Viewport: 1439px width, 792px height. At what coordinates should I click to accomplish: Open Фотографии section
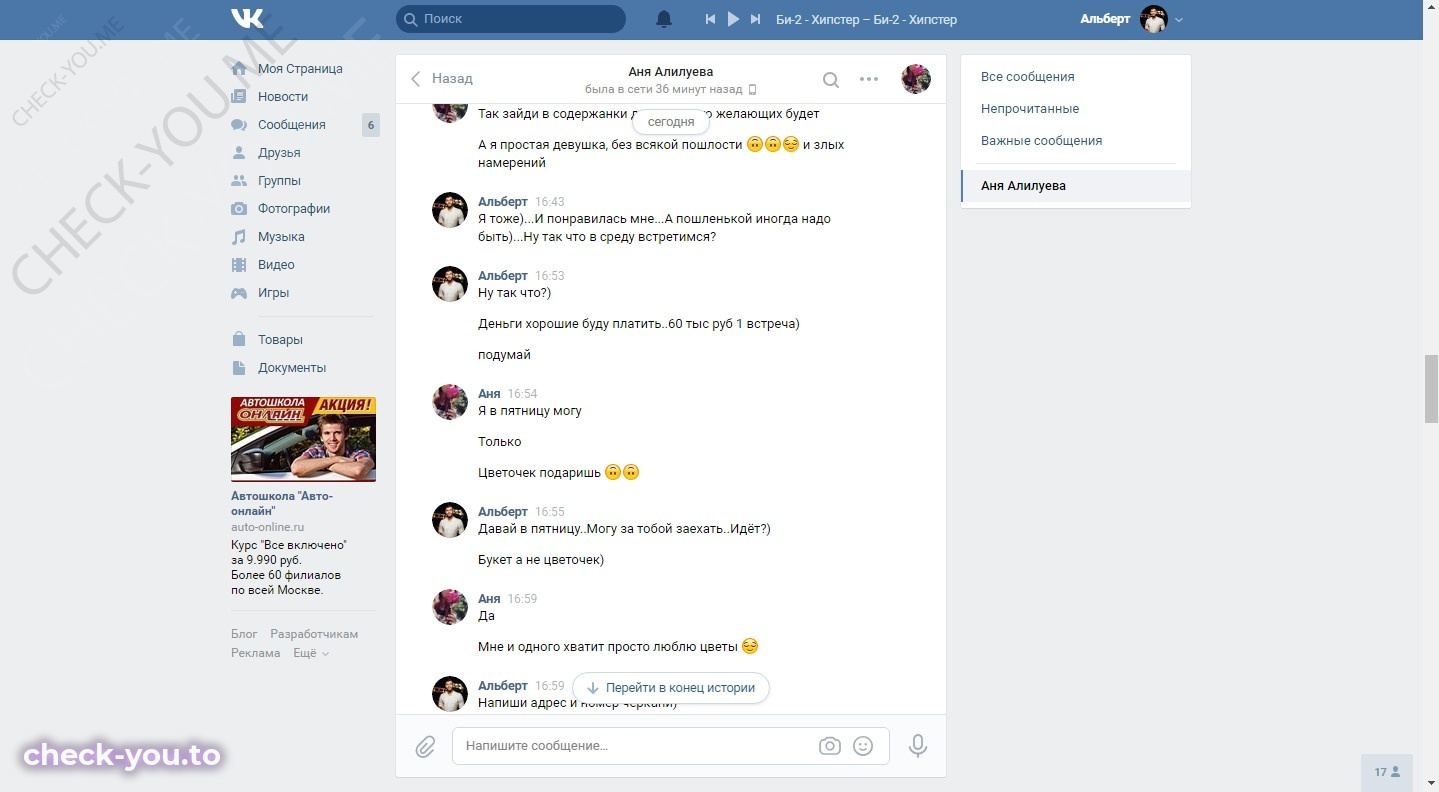(294, 209)
